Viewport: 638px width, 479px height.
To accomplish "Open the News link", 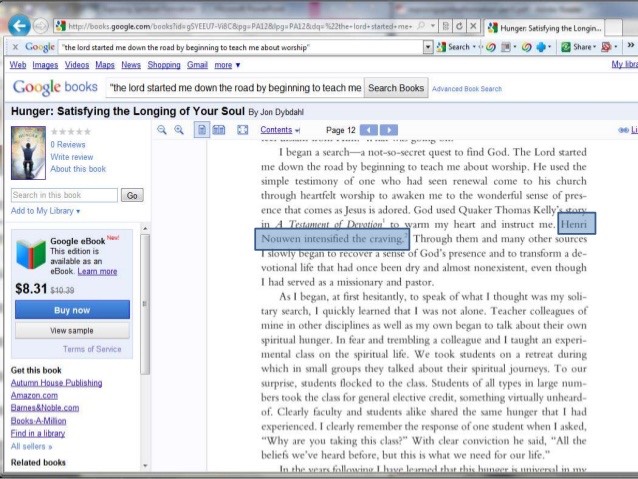I will 131,65.
